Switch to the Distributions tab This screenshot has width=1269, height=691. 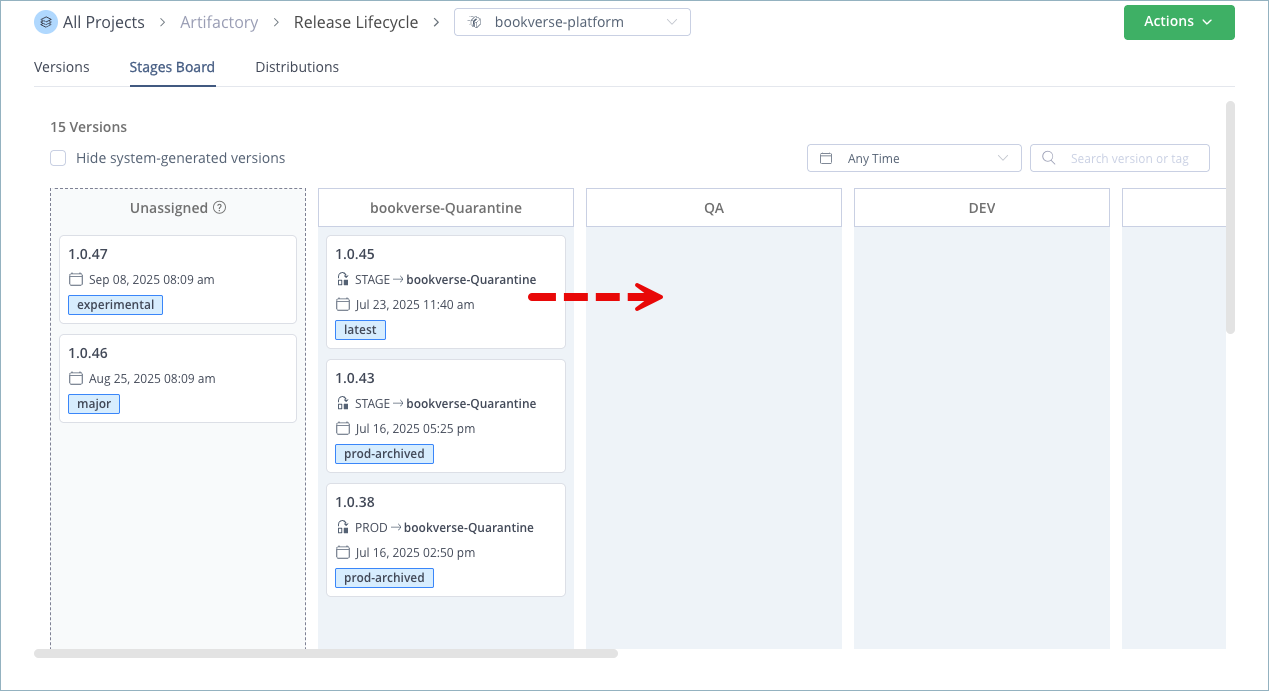[x=297, y=67]
